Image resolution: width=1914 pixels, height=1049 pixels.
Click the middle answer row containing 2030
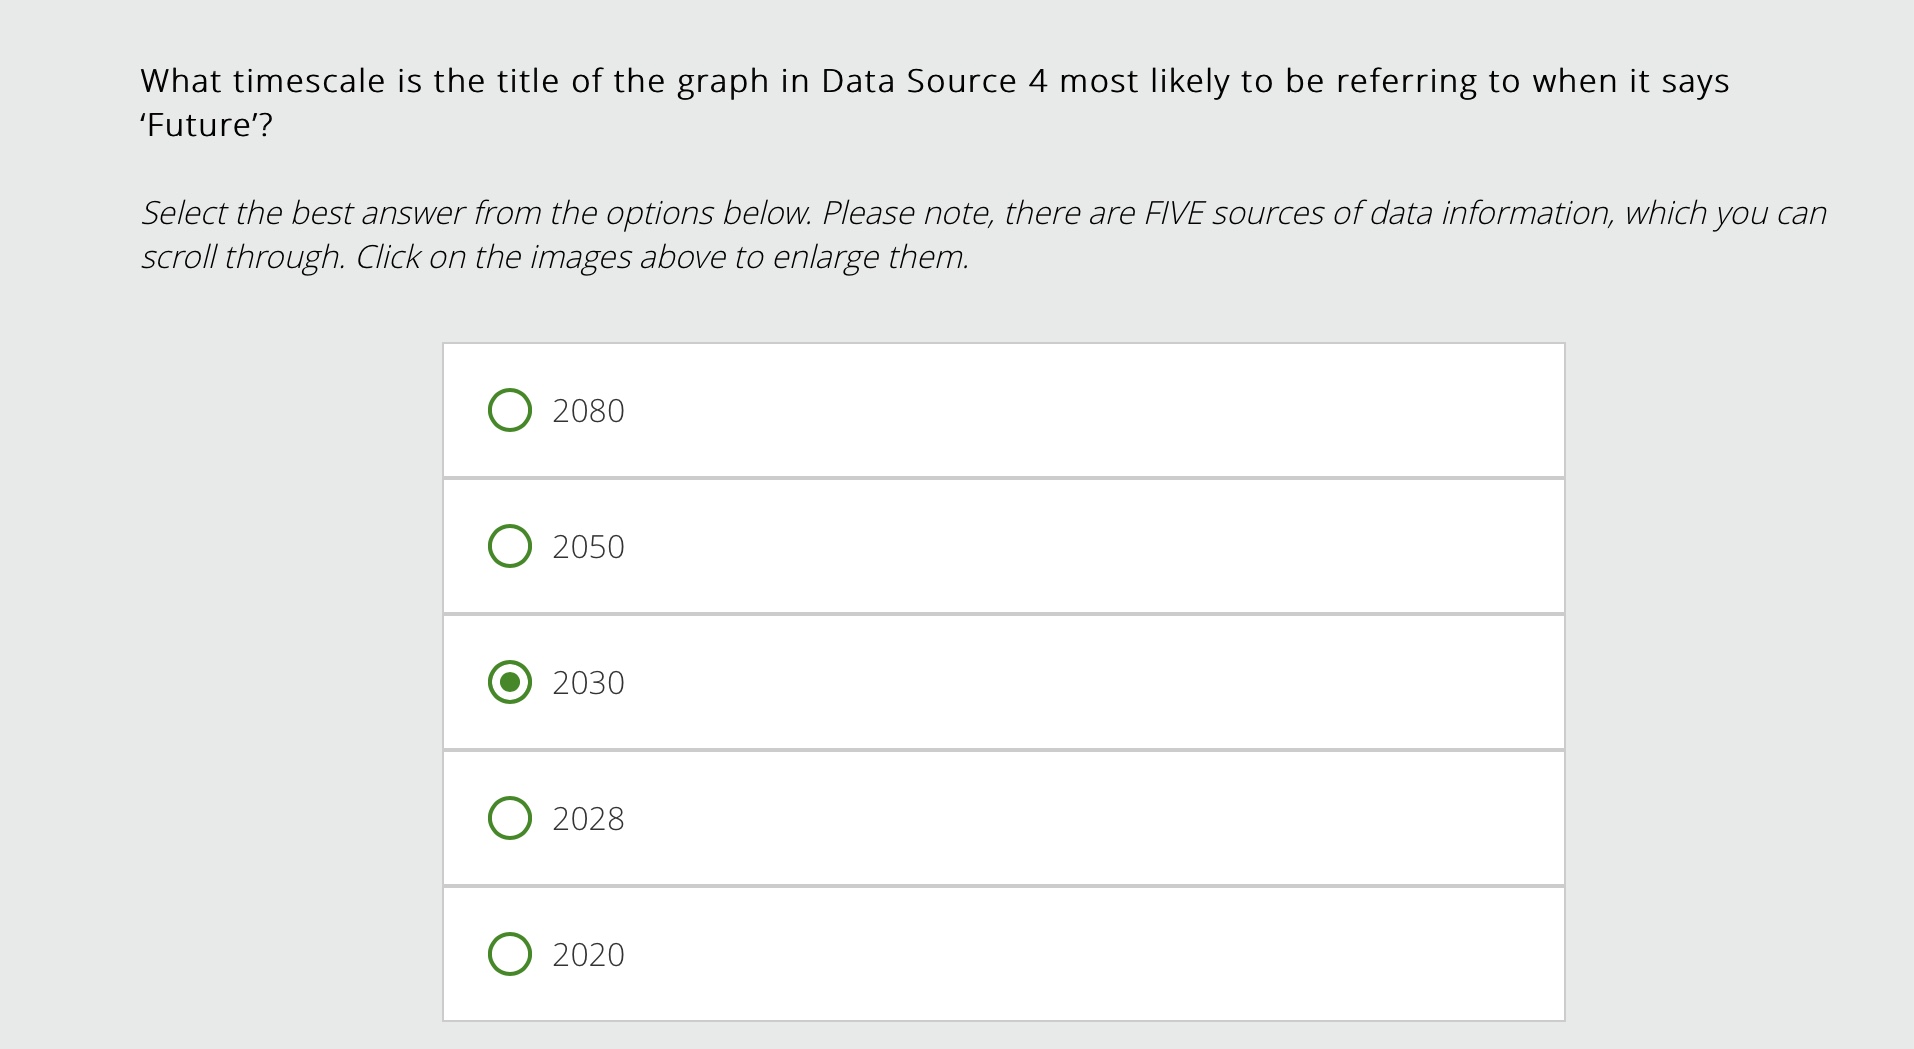pos(1000,682)
